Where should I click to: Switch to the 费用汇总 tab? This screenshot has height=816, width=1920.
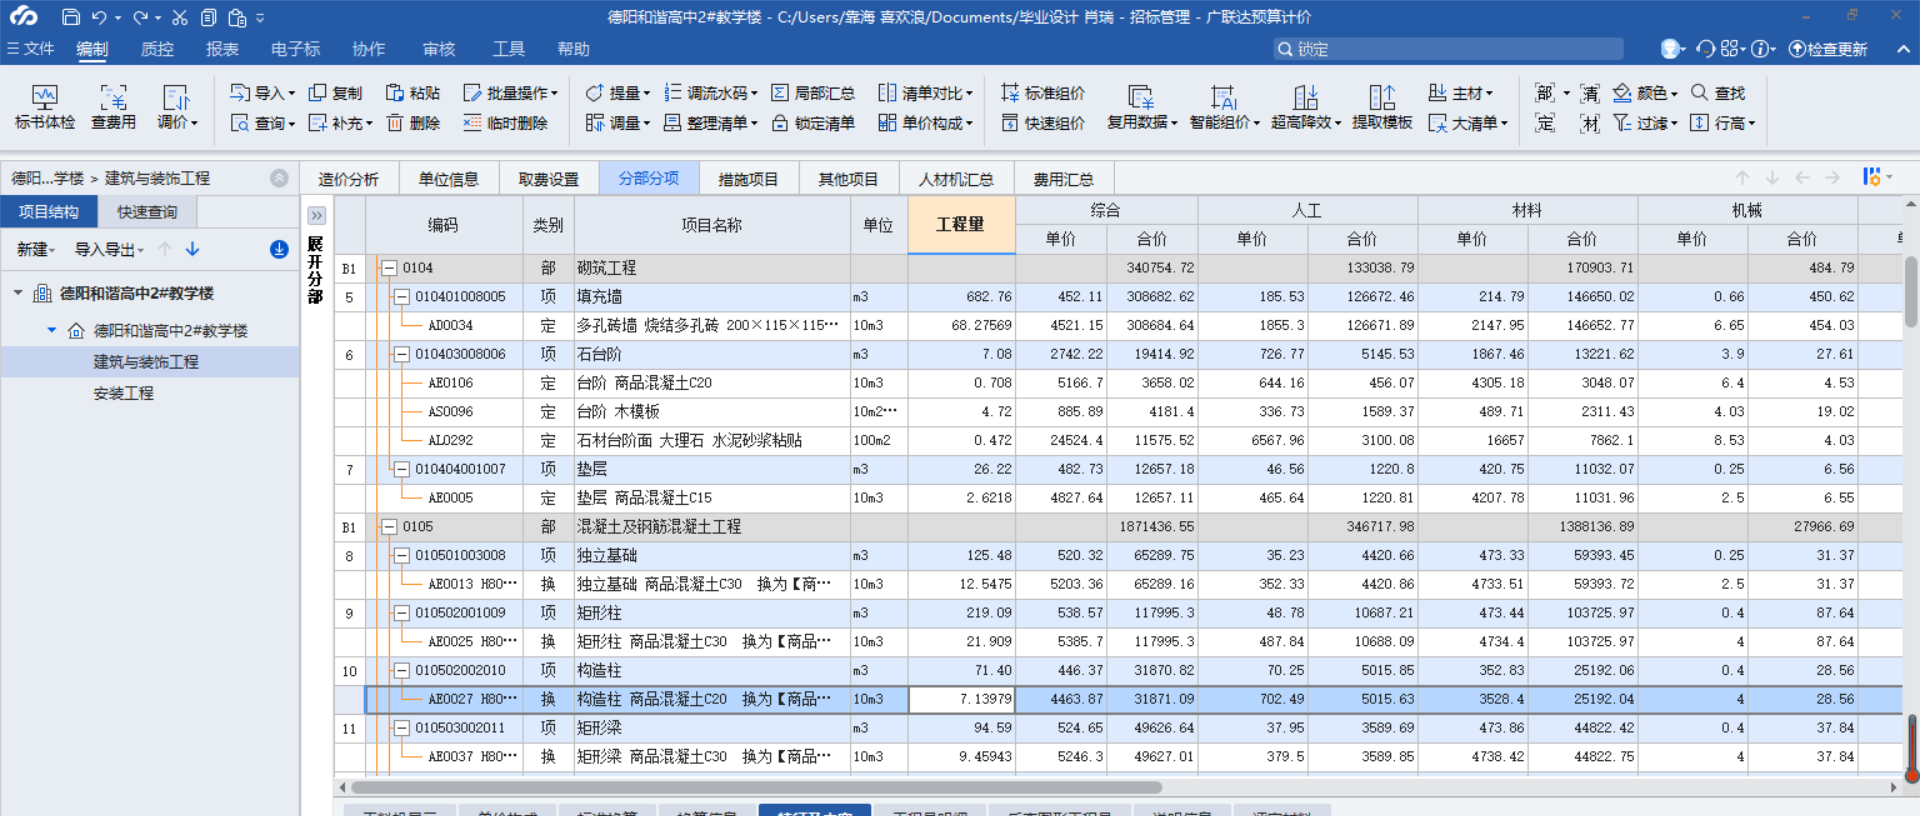[1063, 179]
